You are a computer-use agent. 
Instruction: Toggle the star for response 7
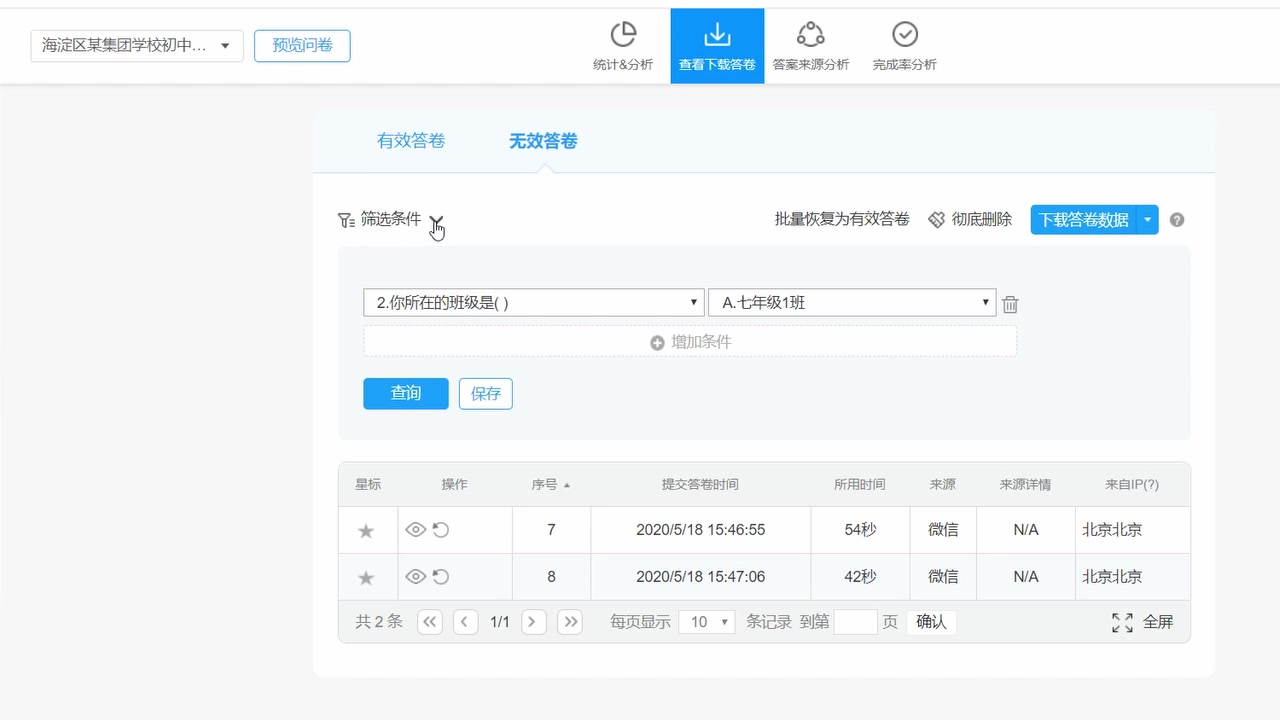366,531
